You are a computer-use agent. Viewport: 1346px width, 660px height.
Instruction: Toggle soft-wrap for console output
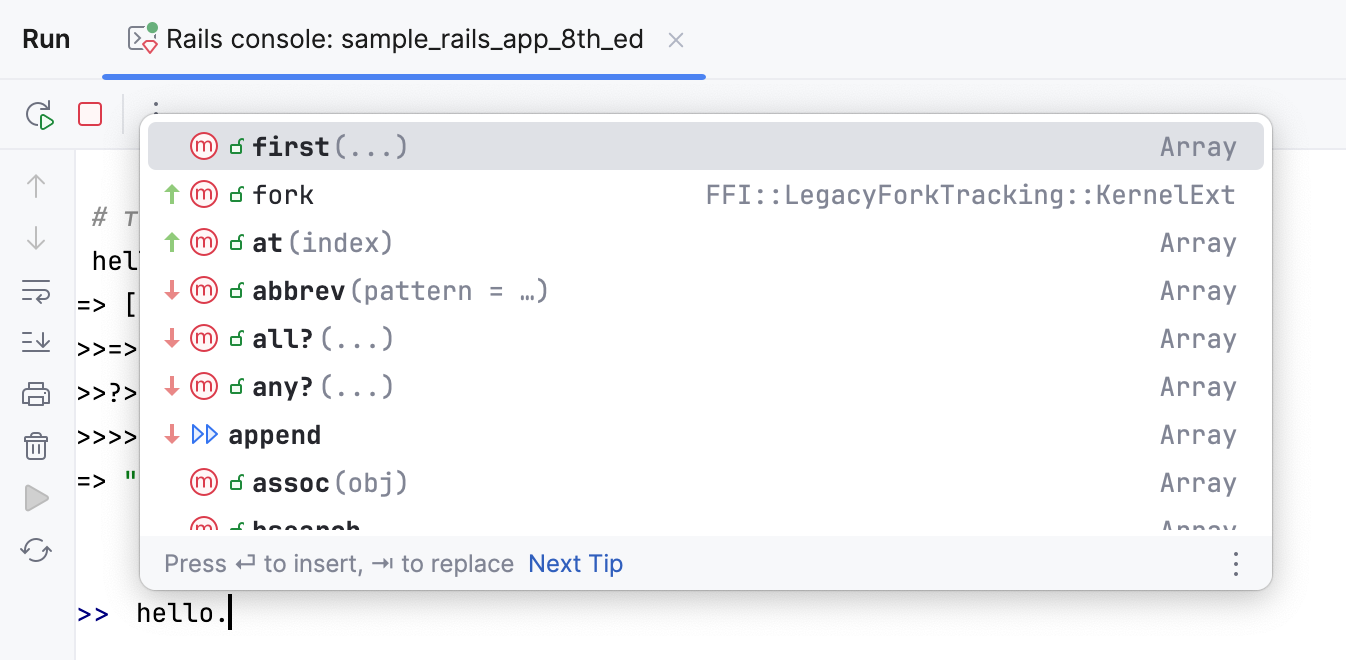pos(36,290)
